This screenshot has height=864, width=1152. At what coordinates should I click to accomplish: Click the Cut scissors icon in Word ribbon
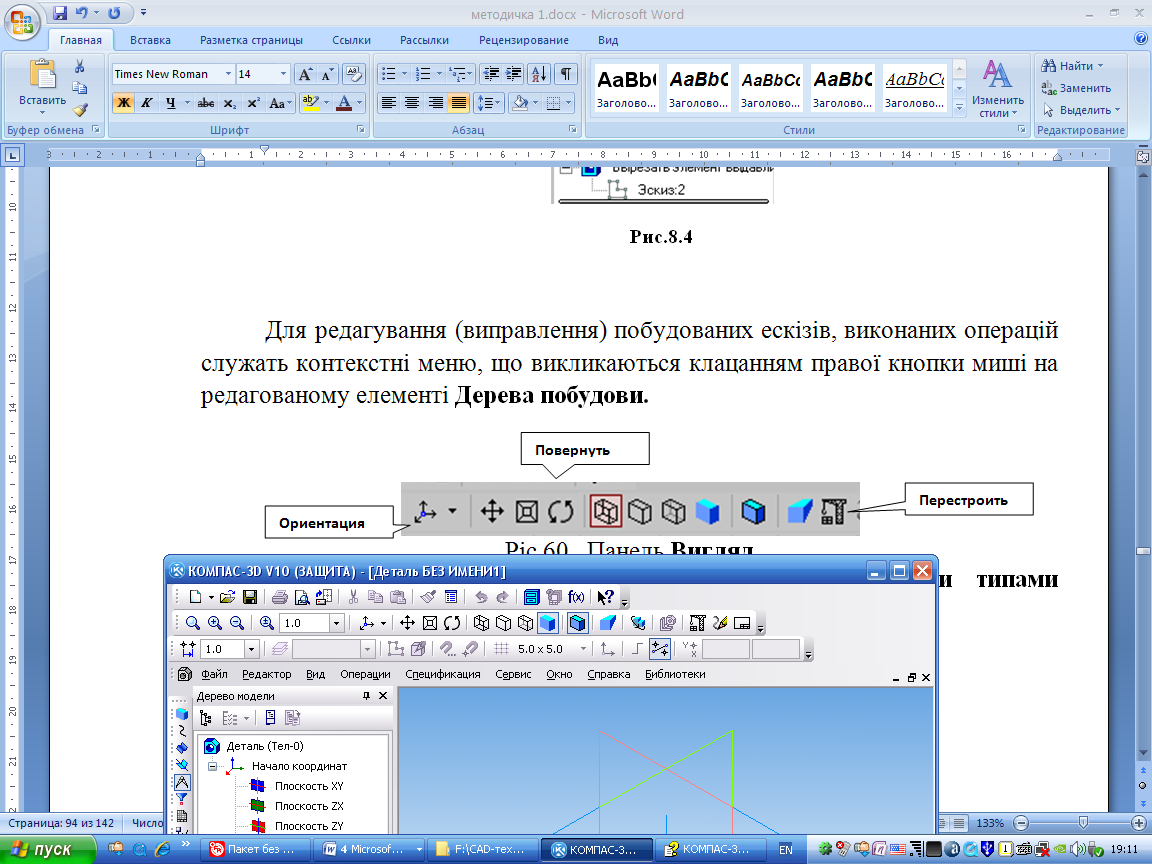pyautogui.click(x=79, y=66)
